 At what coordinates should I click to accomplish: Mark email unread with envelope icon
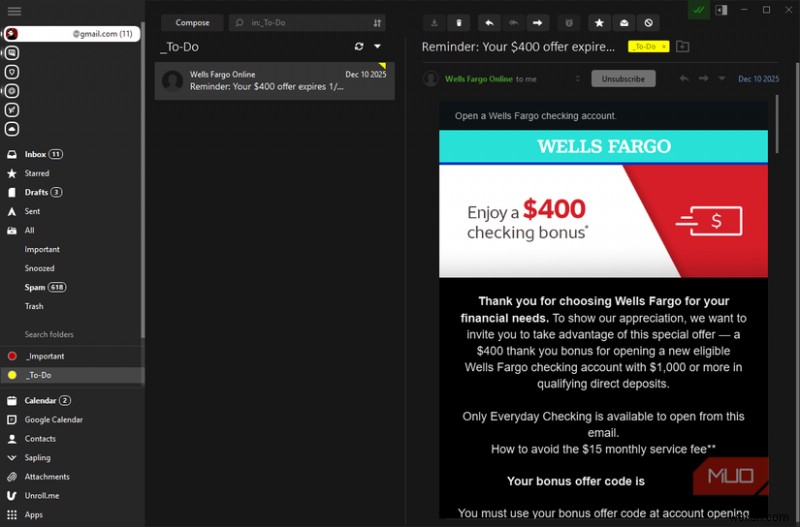[624, 22]
